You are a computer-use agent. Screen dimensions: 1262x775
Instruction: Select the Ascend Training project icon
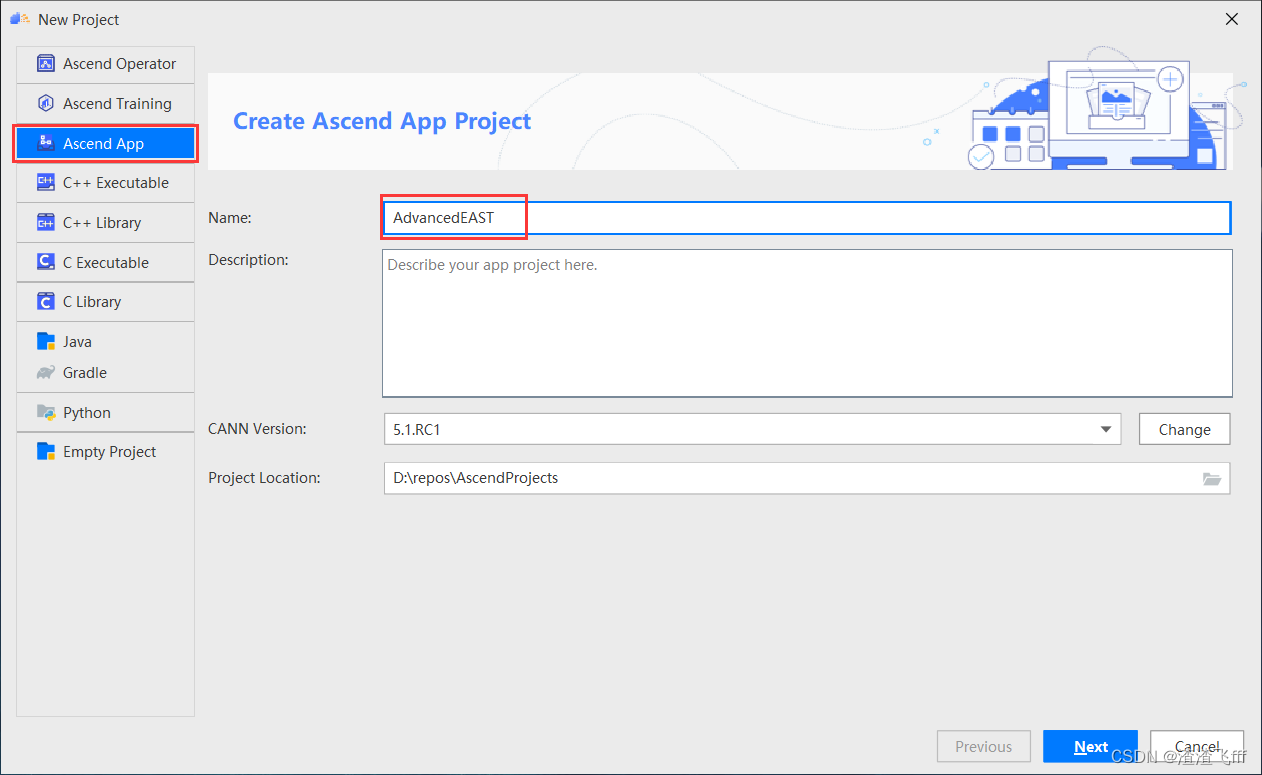point(45,104)
